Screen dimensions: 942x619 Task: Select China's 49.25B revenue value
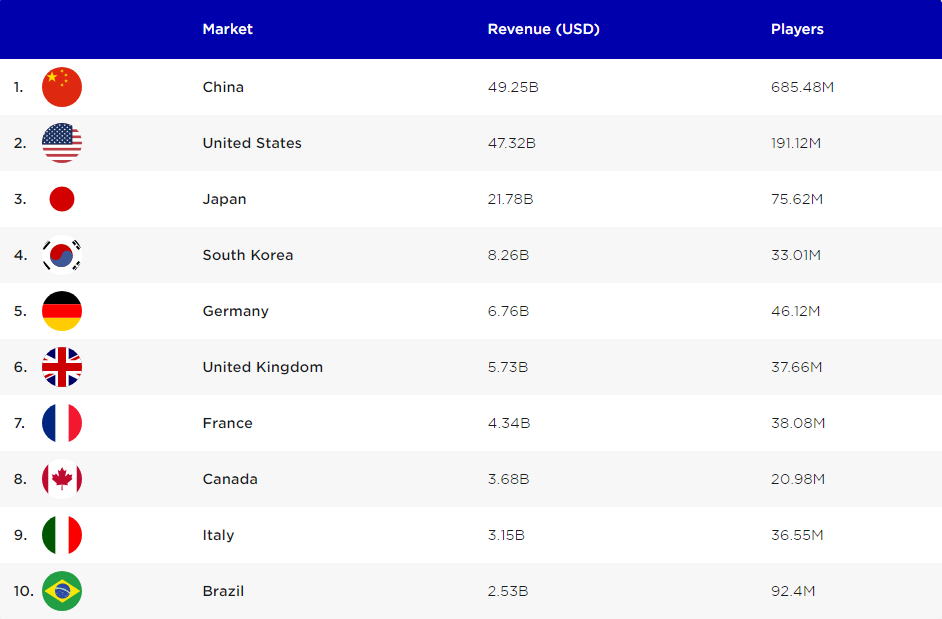513,87
